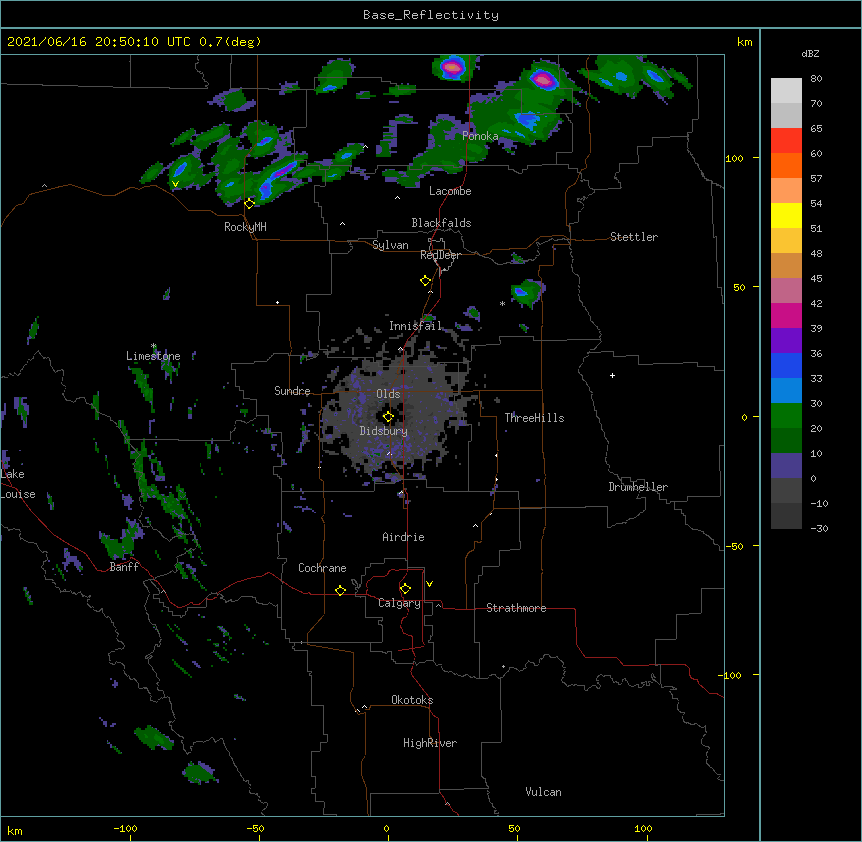Click the Calgary city label

400,603
